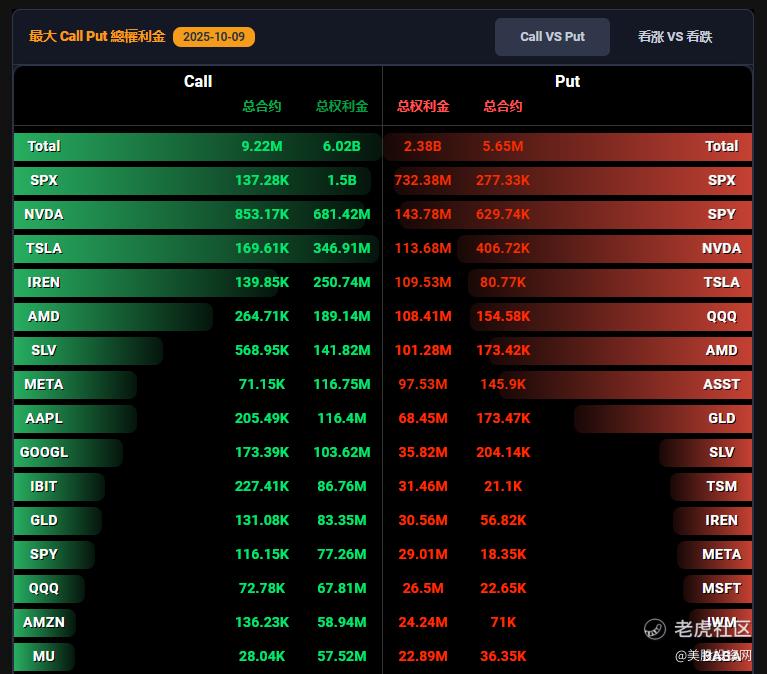Click the SLV ticker in Call list

[x=44, y=350]
